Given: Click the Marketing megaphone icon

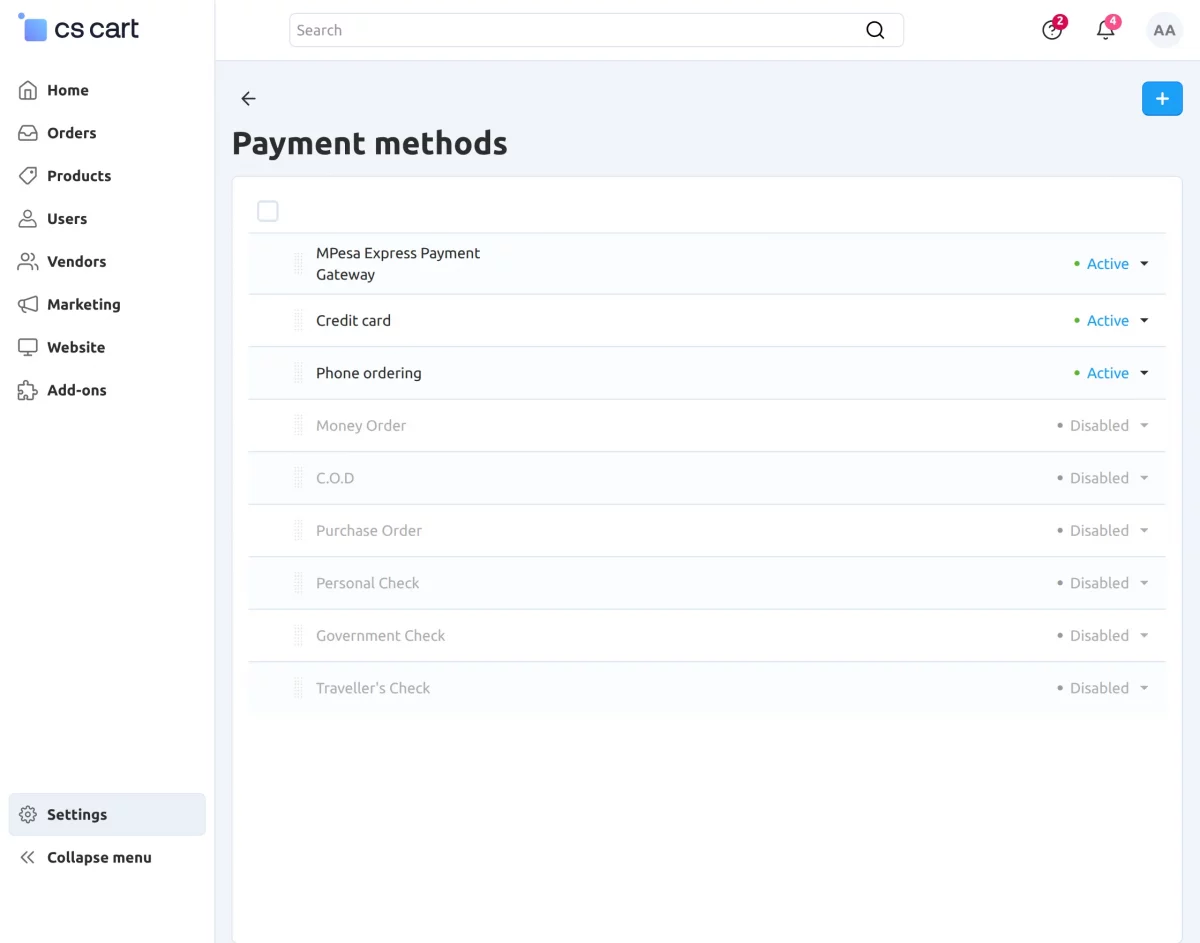Looking at the screenshot, I should point(28,305).
